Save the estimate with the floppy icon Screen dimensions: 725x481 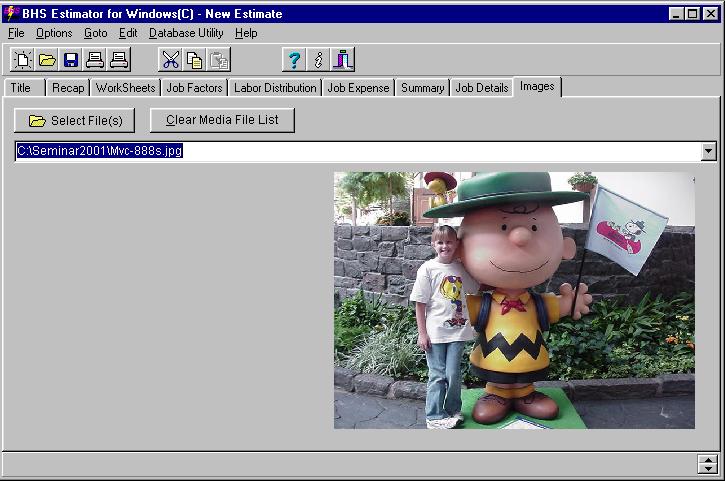coord(71,60)
